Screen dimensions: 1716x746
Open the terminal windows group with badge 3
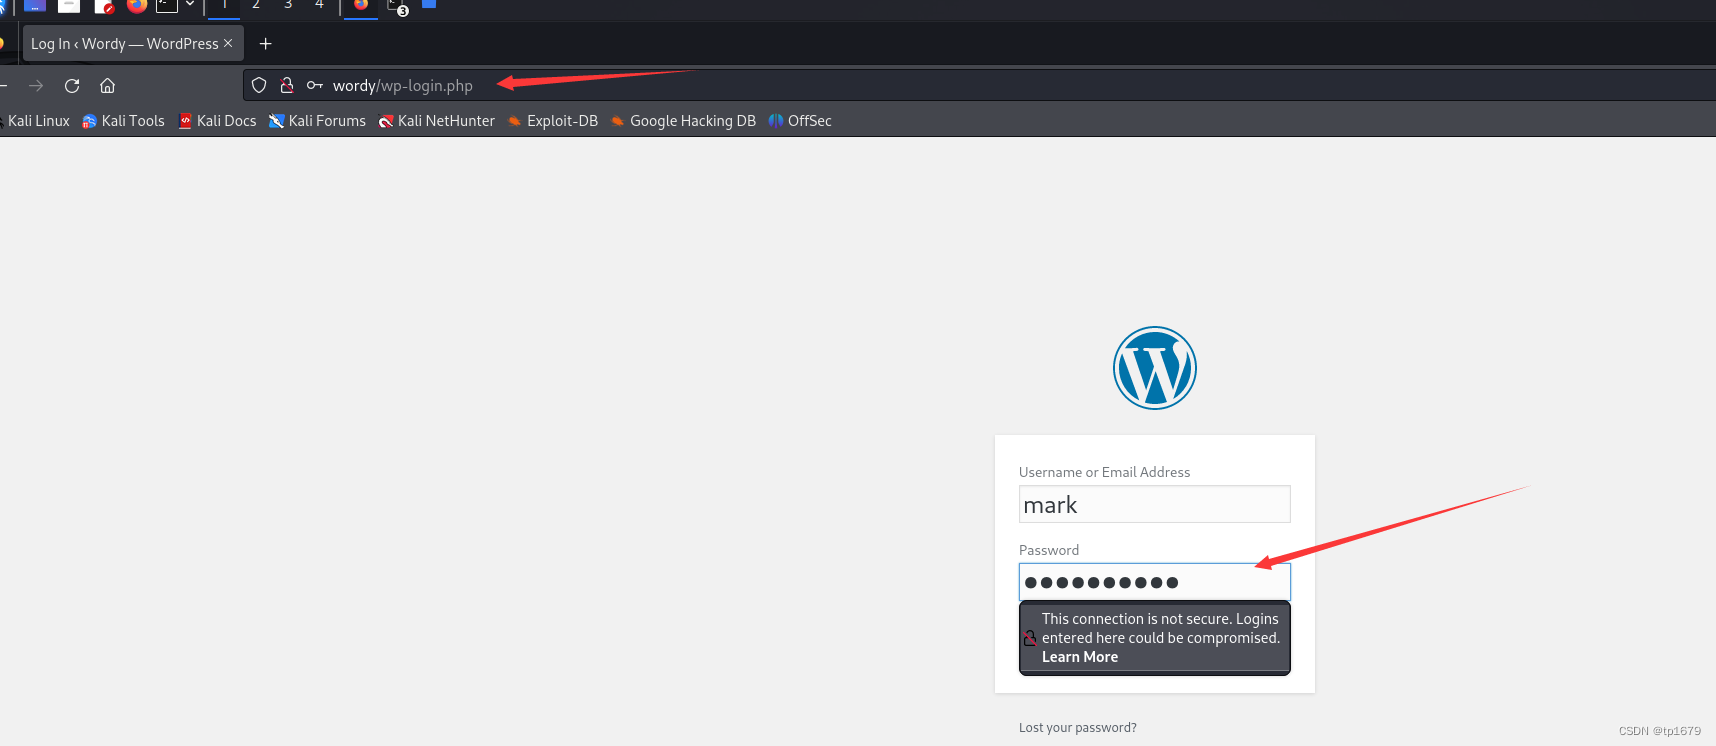[397, 7]
